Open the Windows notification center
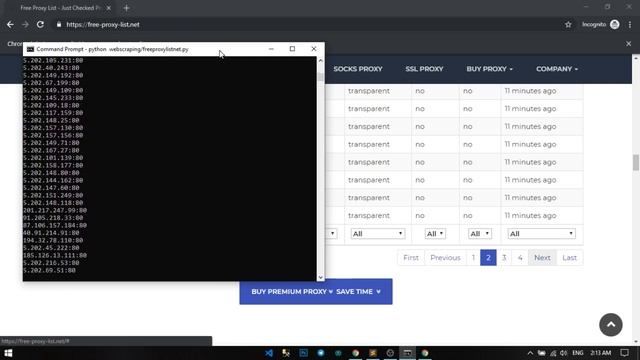This screenshot has height=360, width=640. point(624,353)
